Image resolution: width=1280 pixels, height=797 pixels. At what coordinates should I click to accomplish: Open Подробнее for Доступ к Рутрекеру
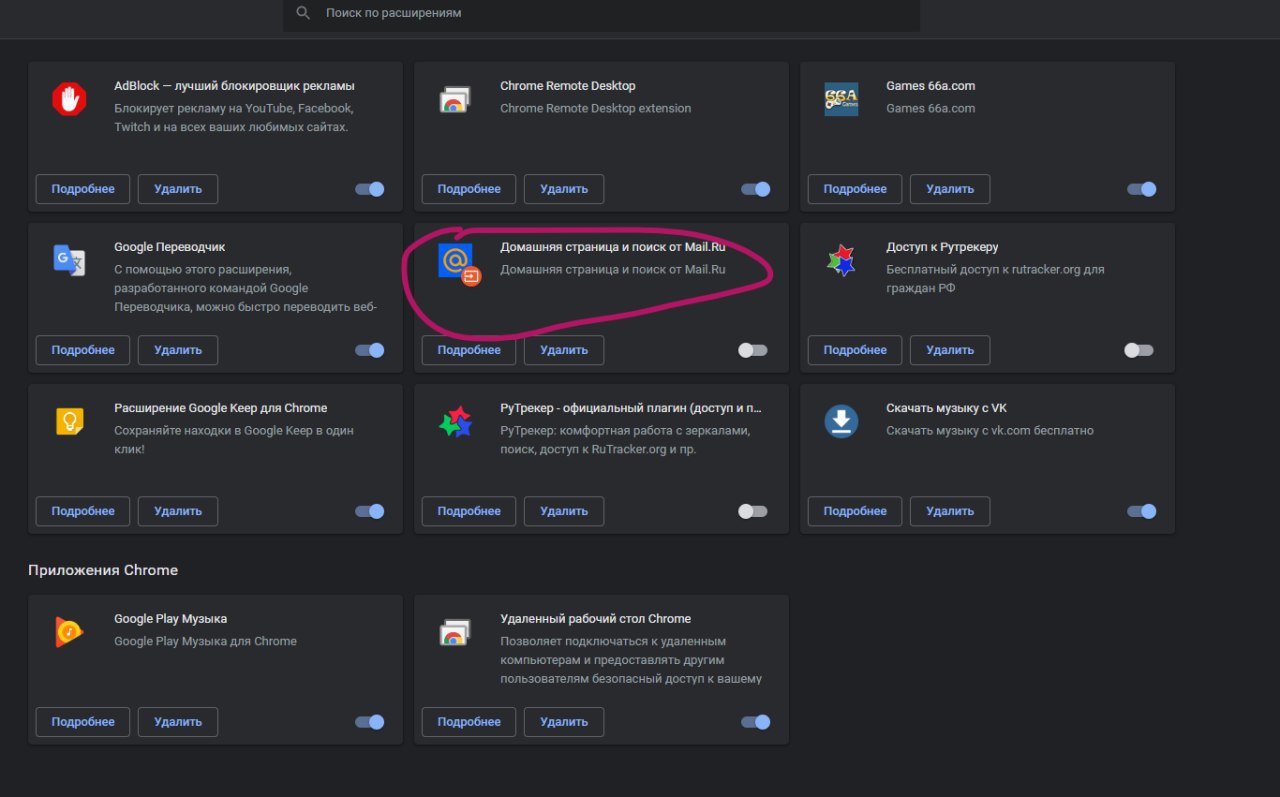click(x=855, y=350)
